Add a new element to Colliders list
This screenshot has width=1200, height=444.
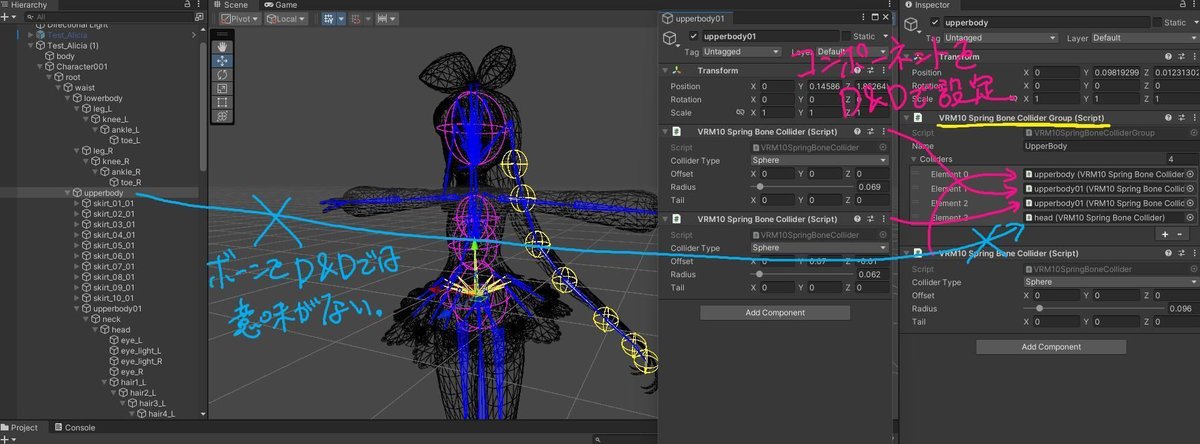click(x=1165, y=233)
